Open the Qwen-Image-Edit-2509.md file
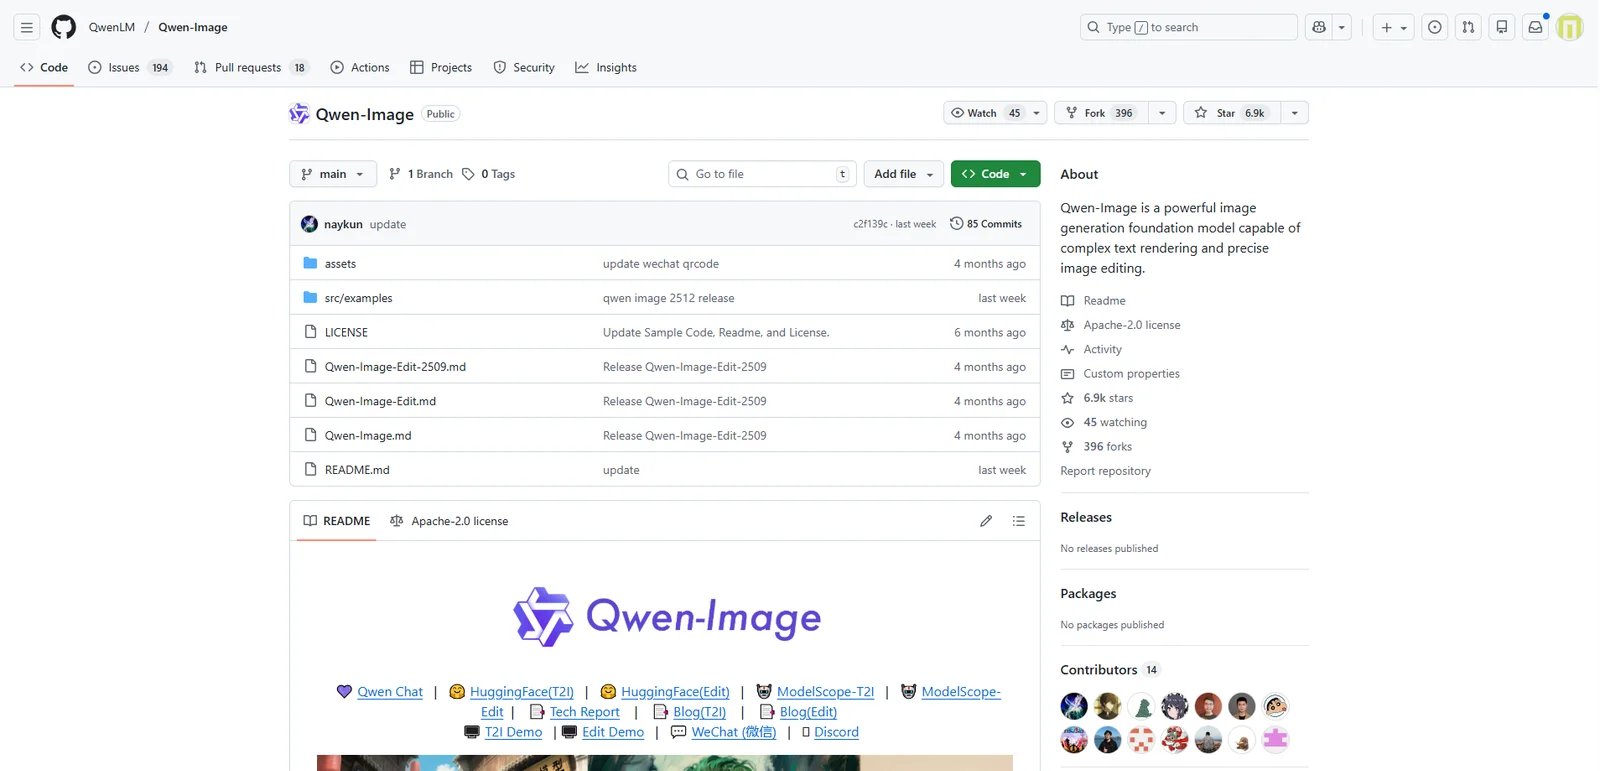This screenshot has height=771, width=1600. pyautogui.click(x=395, y=367)
